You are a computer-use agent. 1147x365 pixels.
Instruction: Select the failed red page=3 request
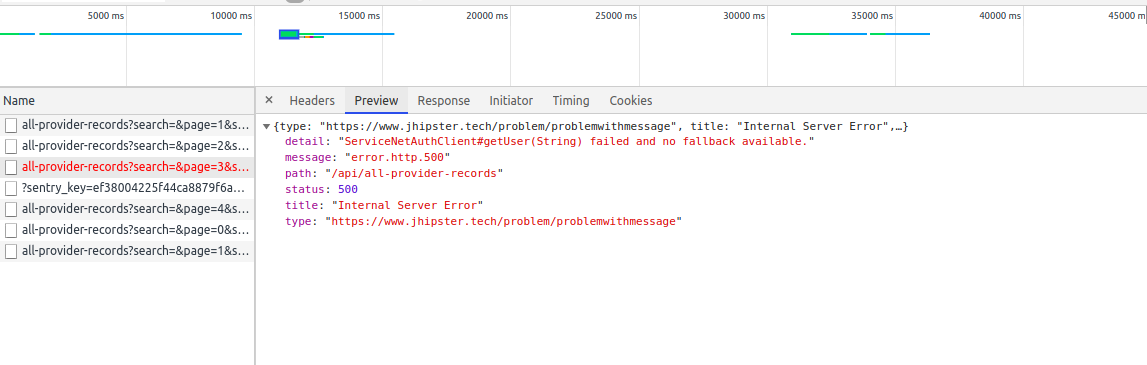click(x=127, y=167)
